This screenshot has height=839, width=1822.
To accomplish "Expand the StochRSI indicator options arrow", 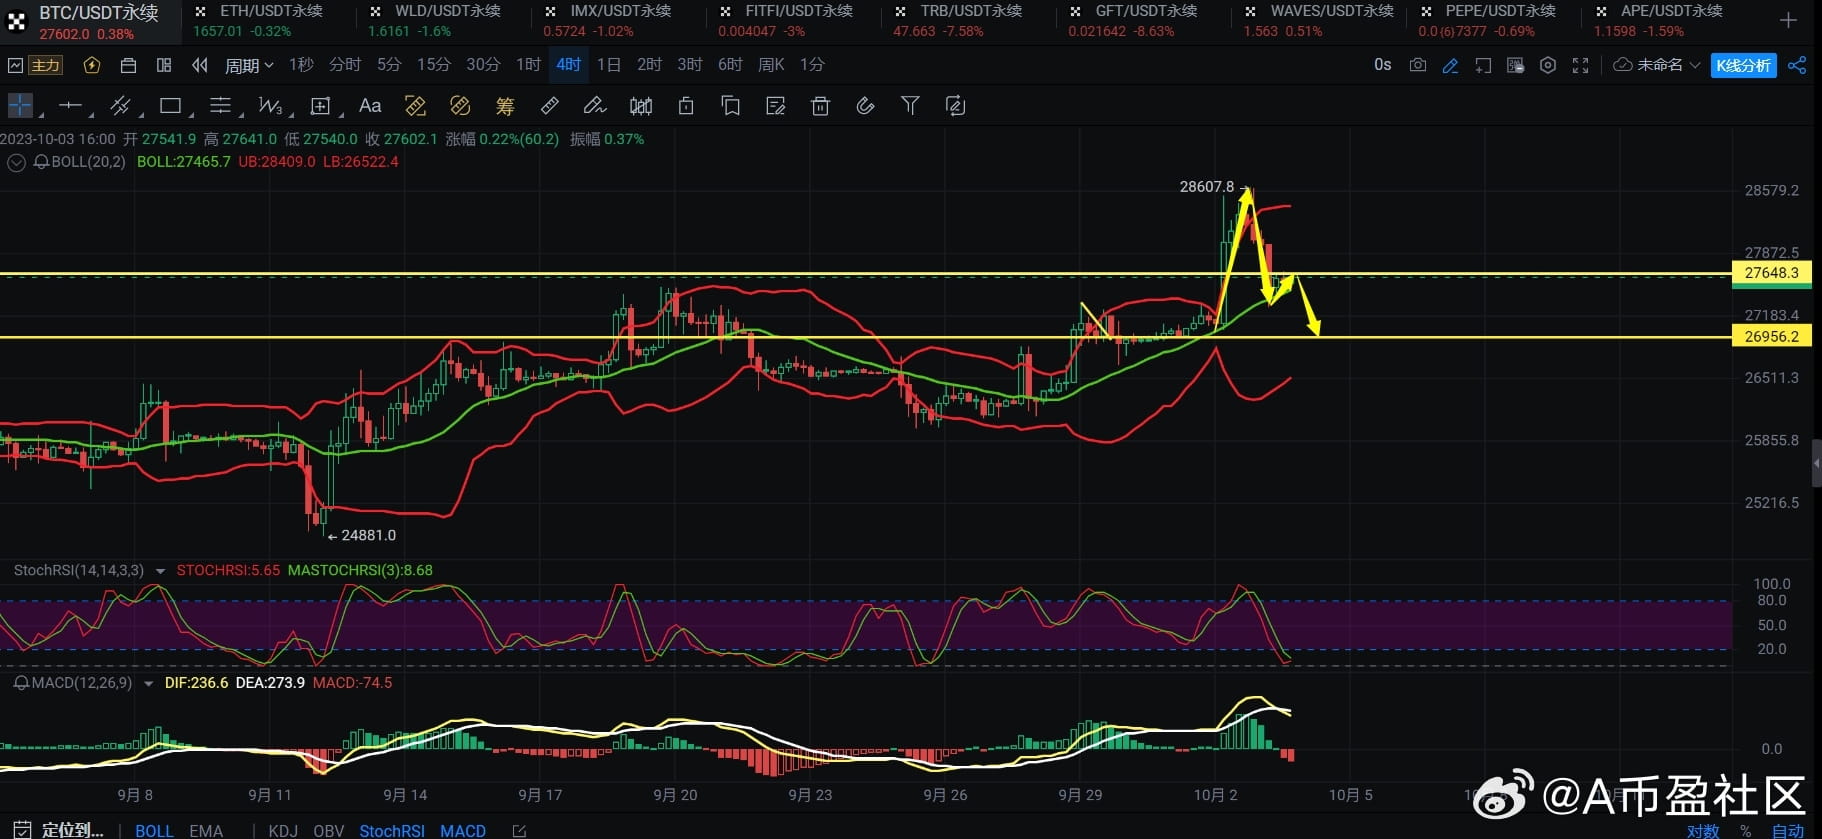I will tap(160, 571).
